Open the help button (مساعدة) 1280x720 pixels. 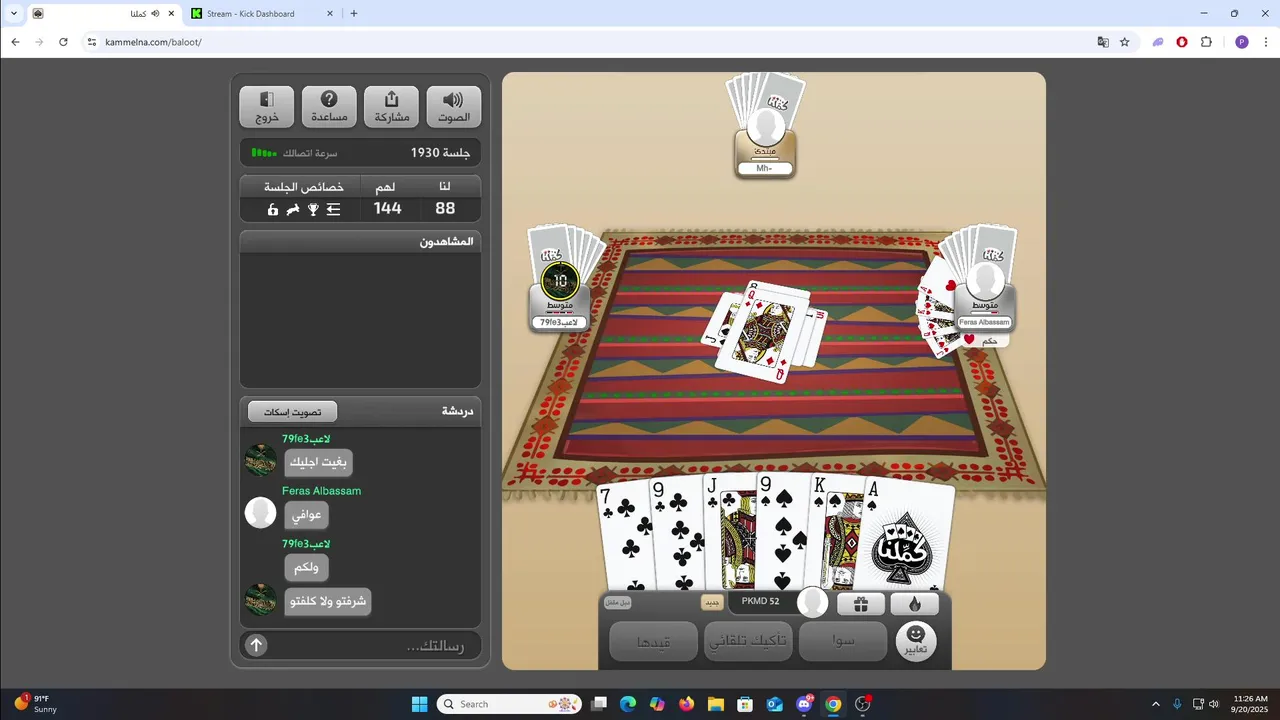click(329, 107)
